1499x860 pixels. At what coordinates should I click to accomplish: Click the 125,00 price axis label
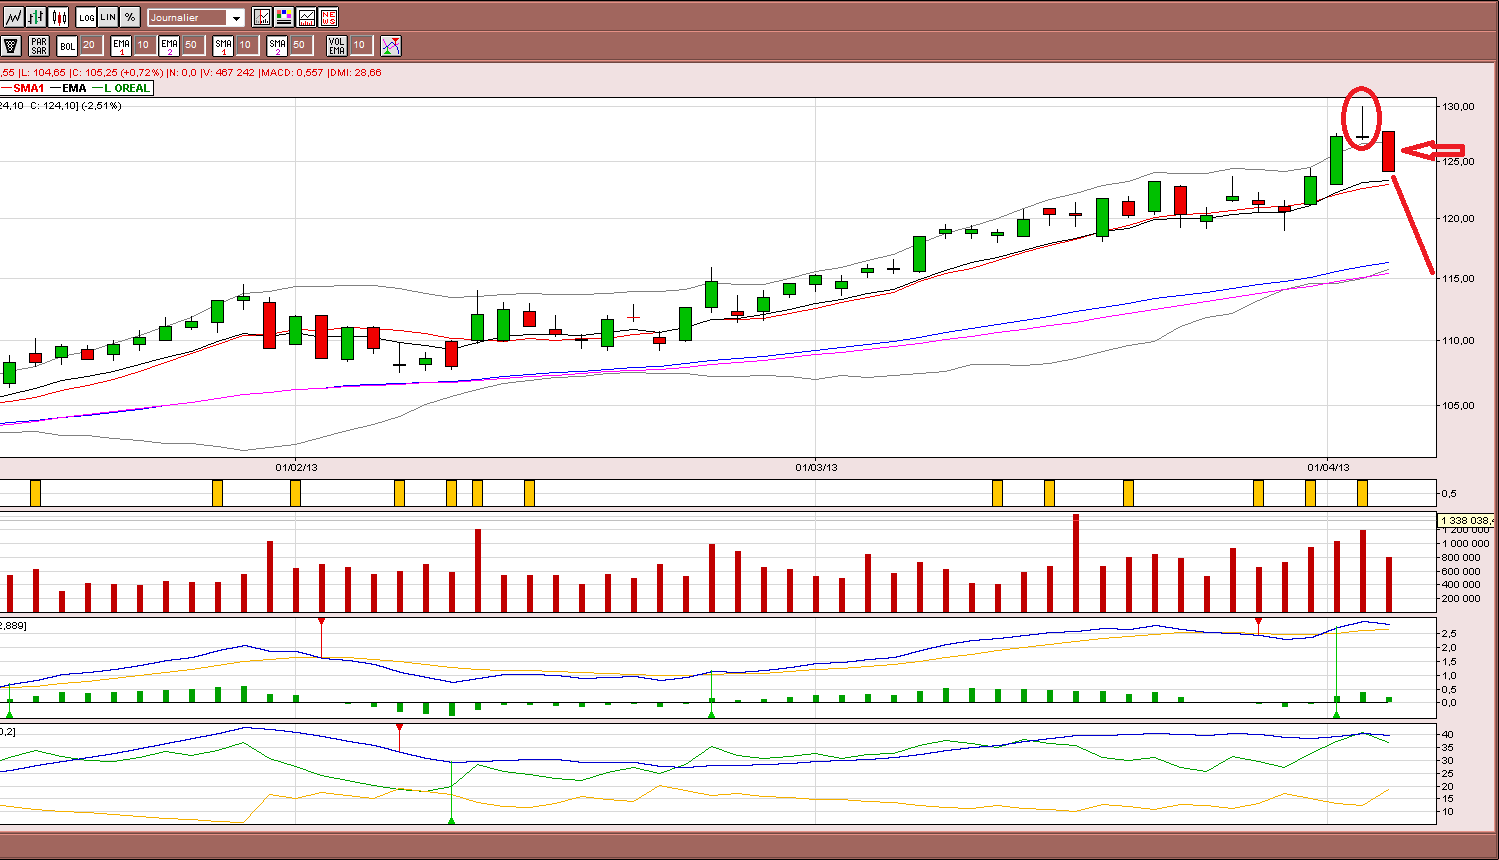point(1458,162)
